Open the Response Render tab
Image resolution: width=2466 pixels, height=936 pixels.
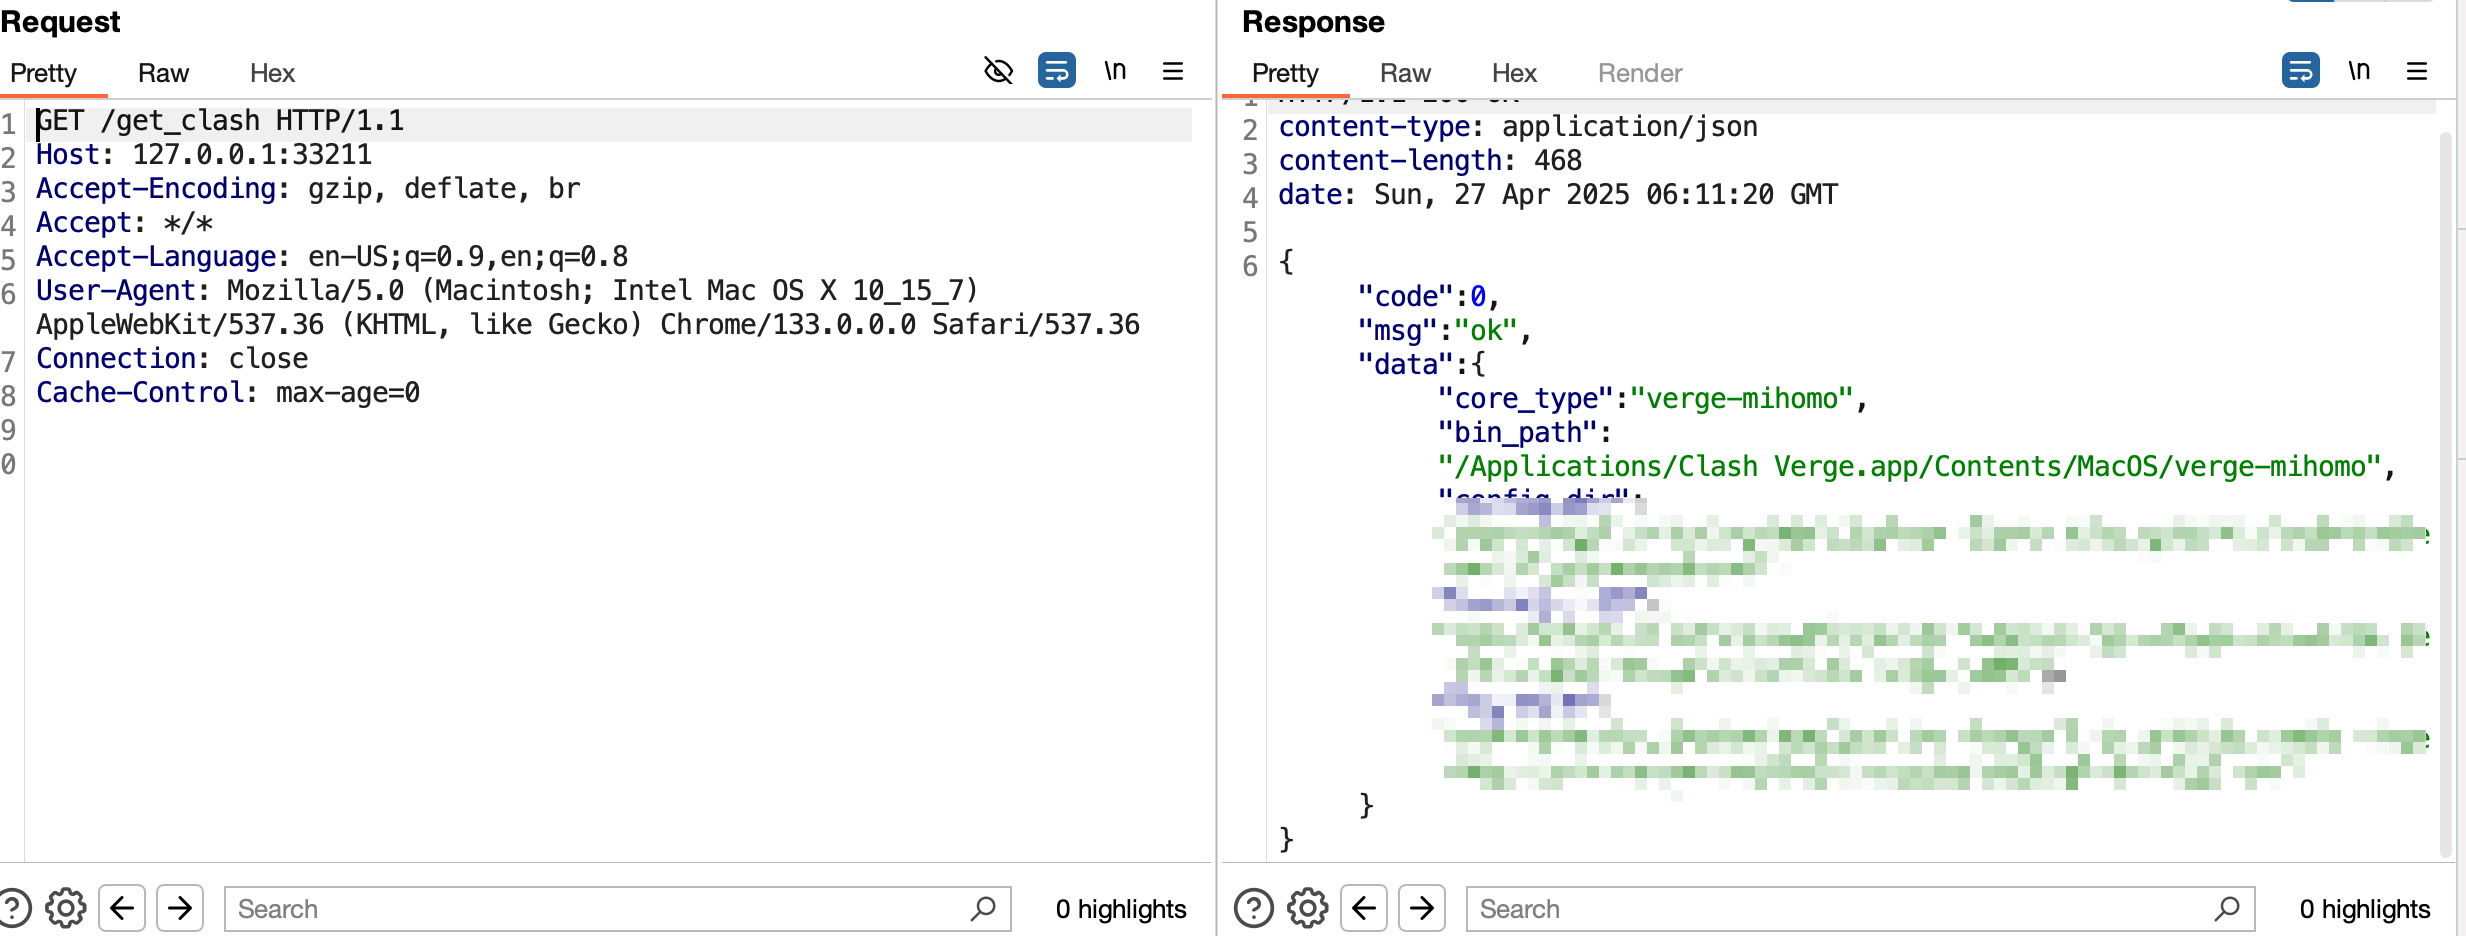[1640, 73]
